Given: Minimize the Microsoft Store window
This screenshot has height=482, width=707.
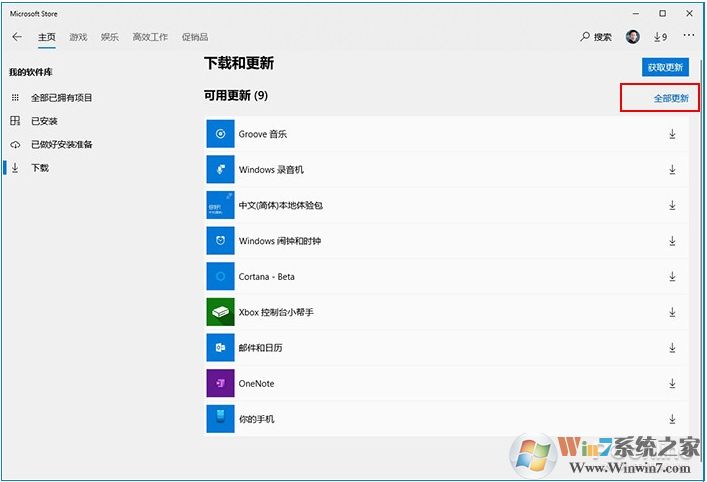Looking at the screenshot, I should pyautogui.click(x=635, y=14).
